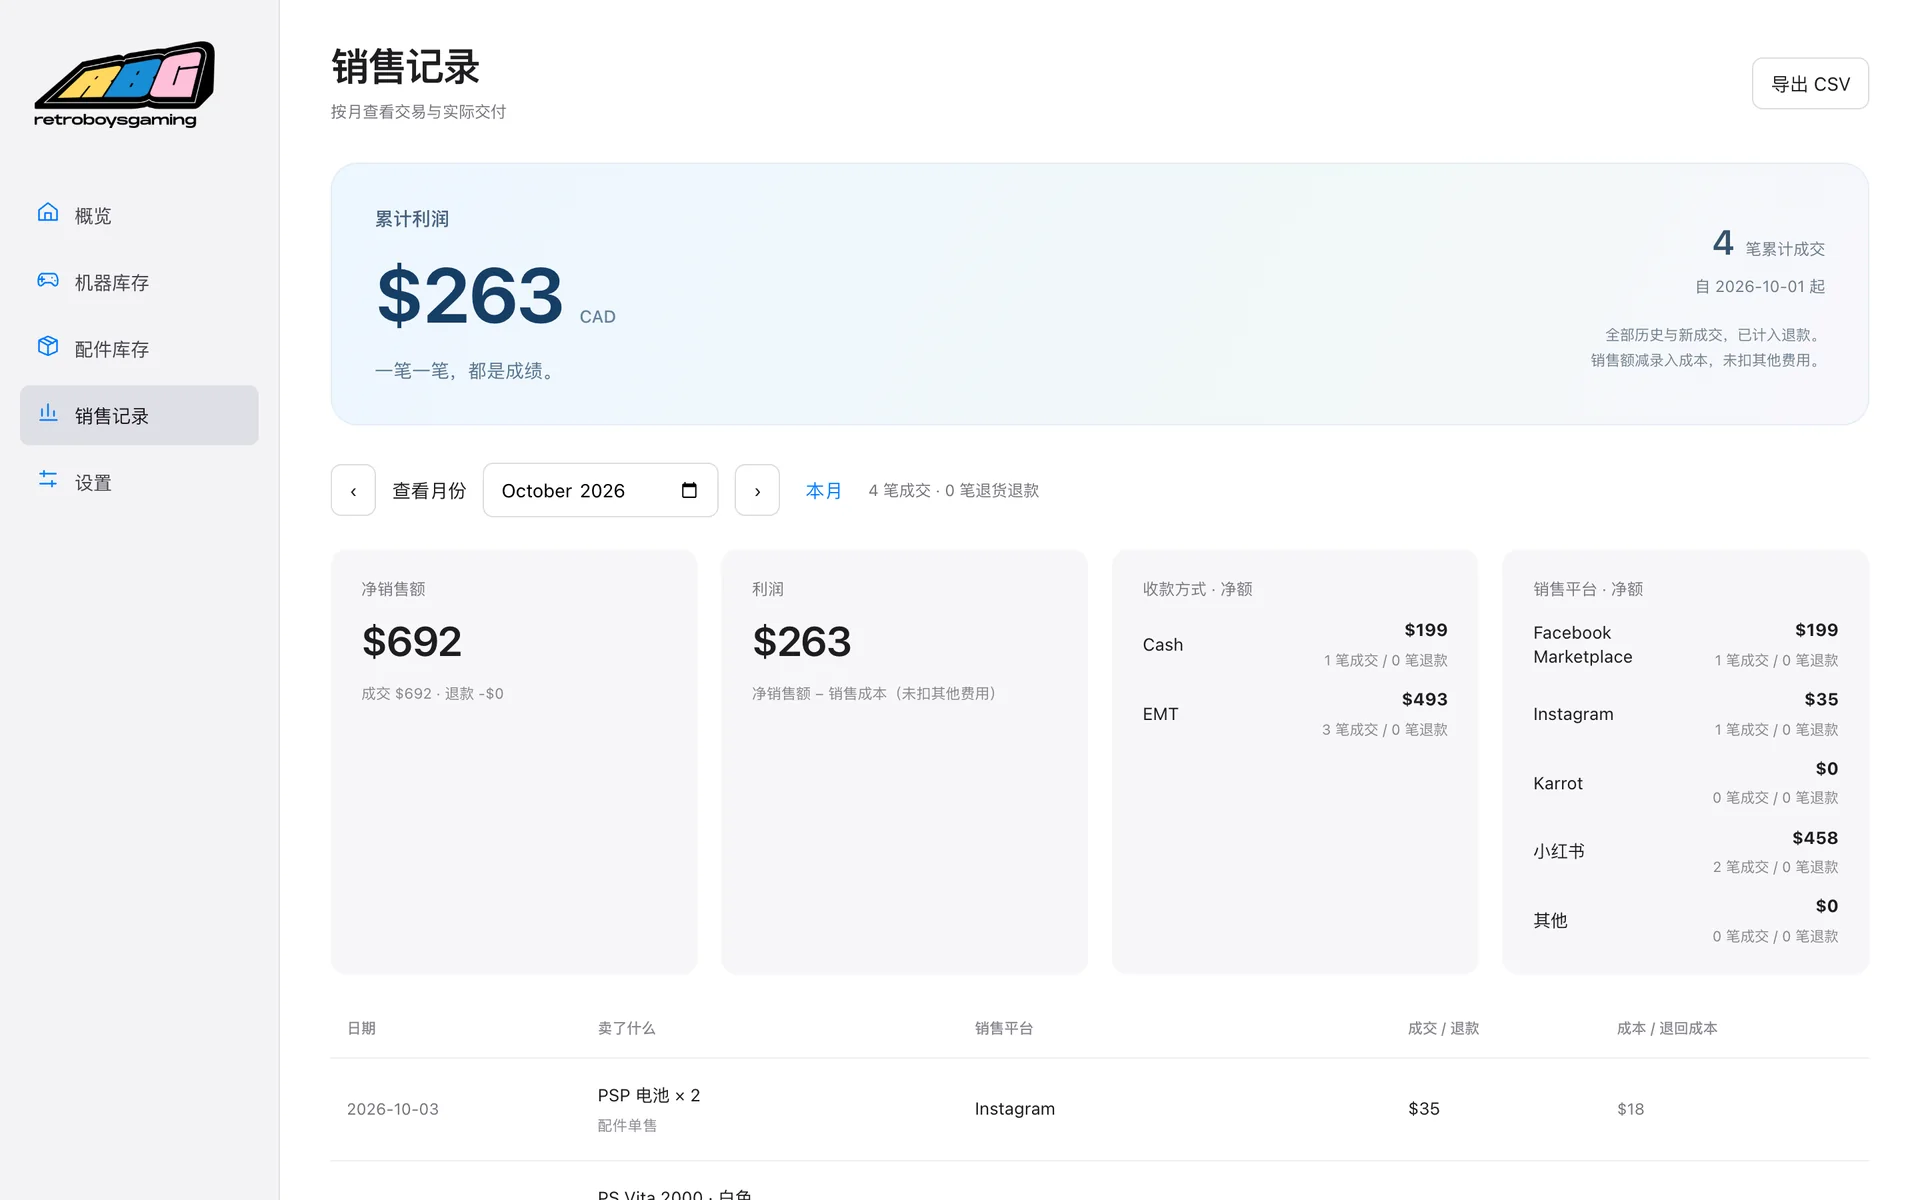Viewport: 1920px width, 1200px height.
Task: Click the $35 amount in table row
Action: click(1424, 1109)
